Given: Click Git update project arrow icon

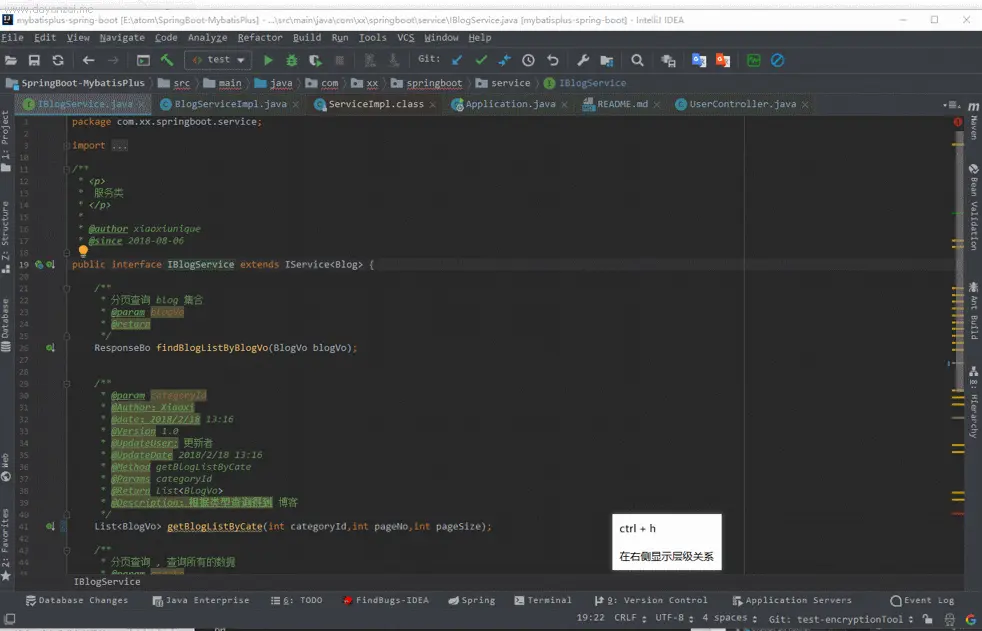Looking at the screenshot, I should pyautogui.click(x=457, y=60).
